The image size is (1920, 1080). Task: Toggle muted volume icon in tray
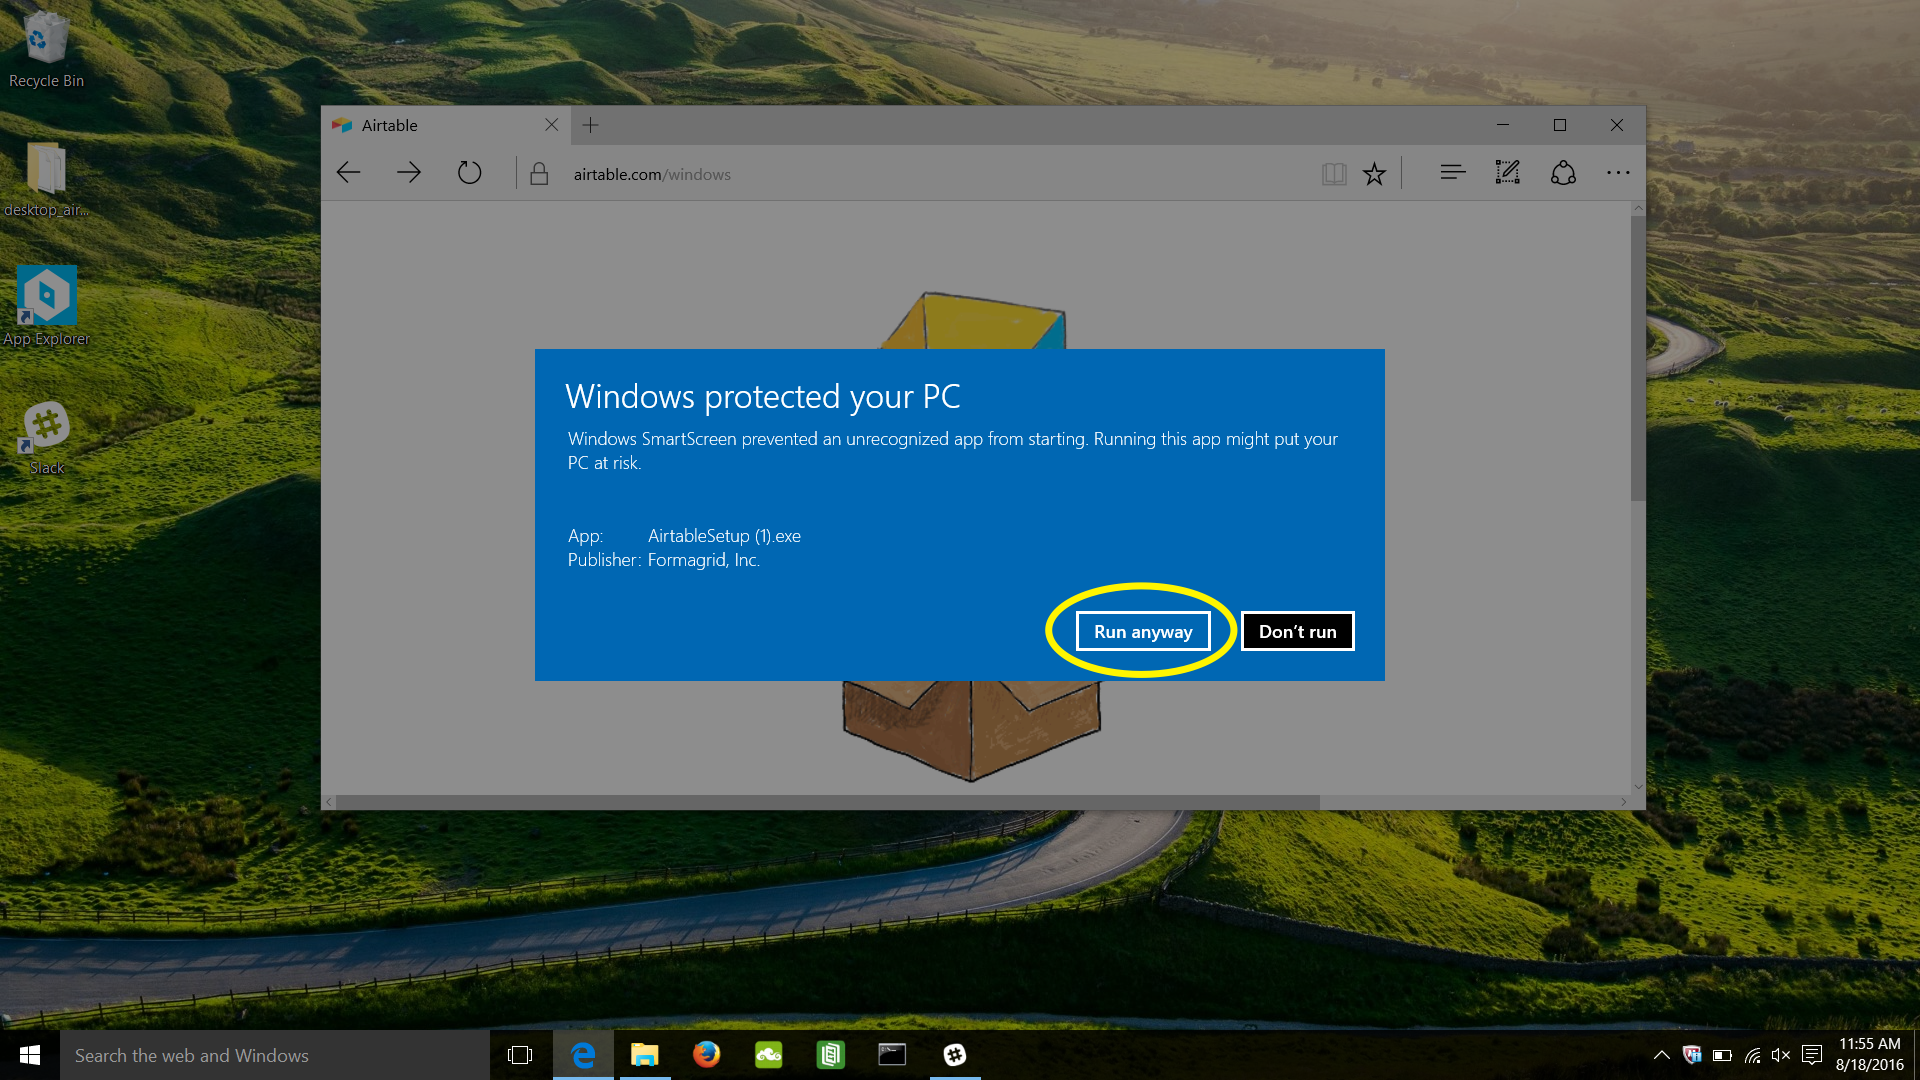point(1781,1055)
